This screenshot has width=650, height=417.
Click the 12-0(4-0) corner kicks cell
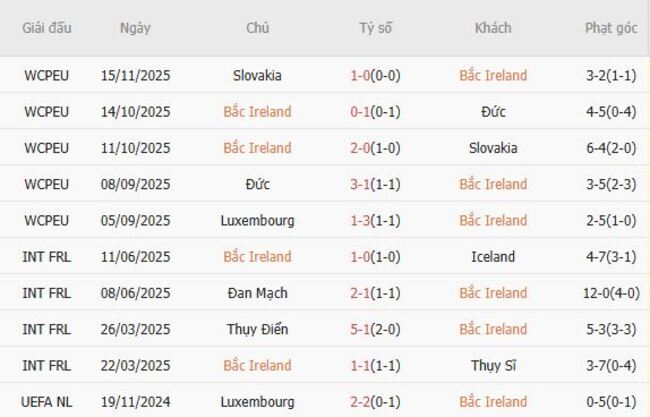pyautogui.click(x=610, y=293)
